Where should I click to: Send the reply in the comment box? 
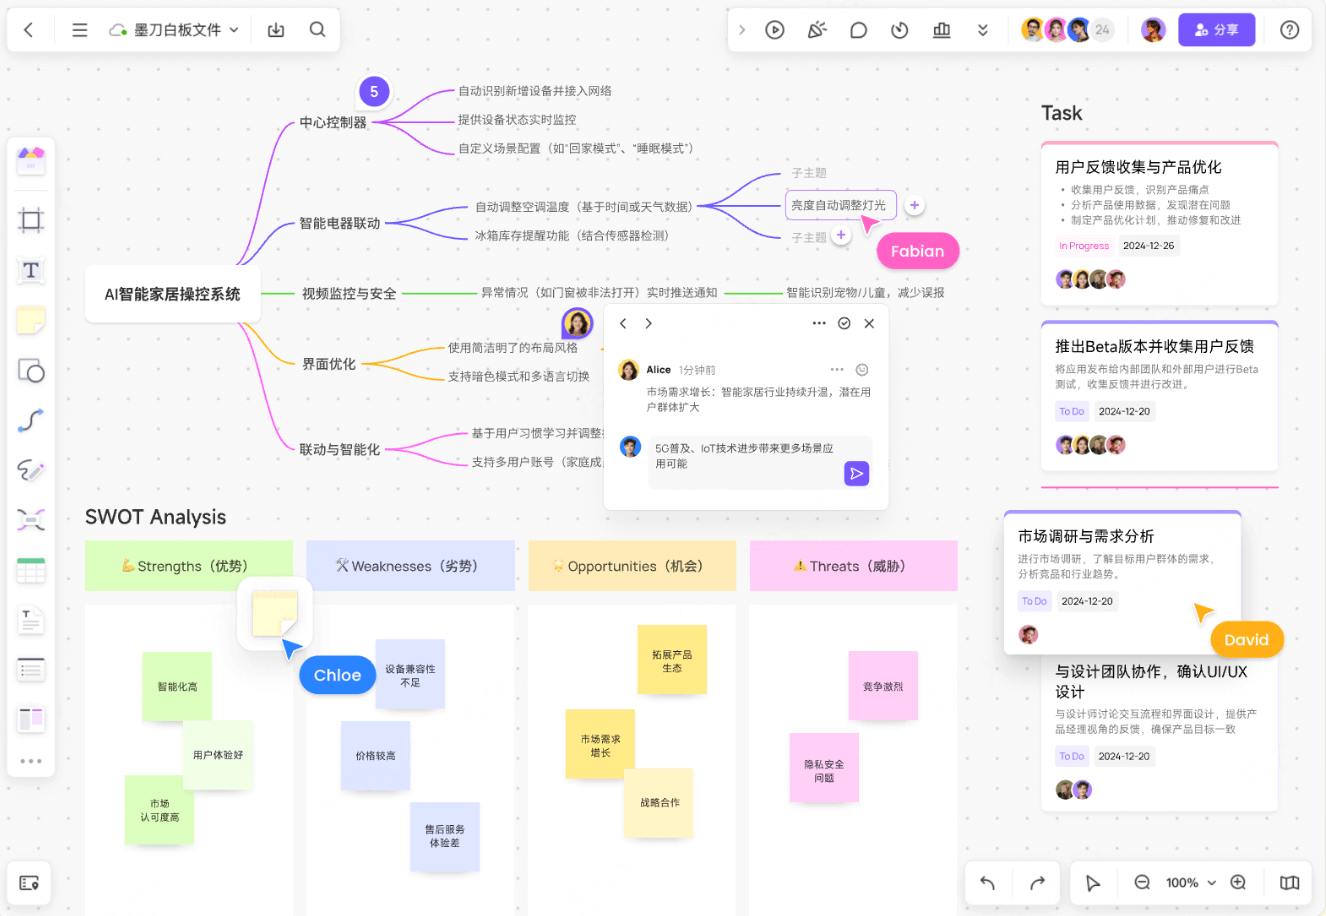tap(856, 473)
